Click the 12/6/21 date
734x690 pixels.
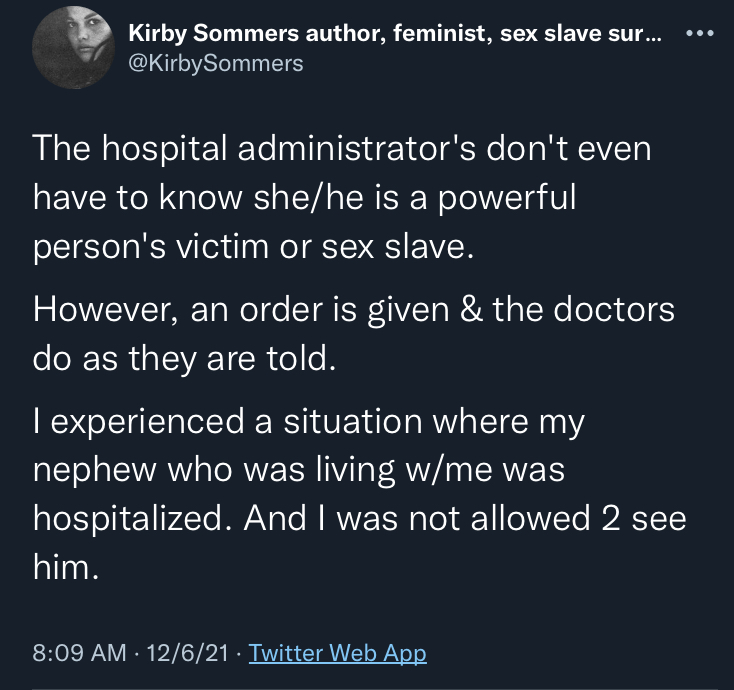point(188,653)
